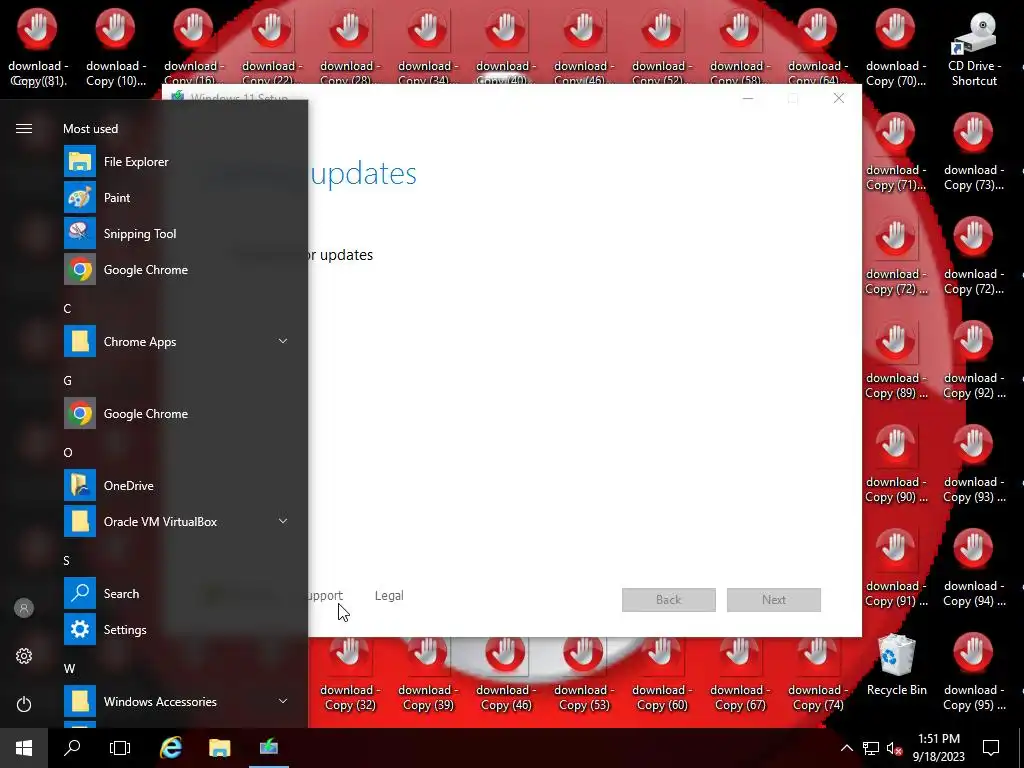
Task: Click the letter O section header
Action: pyautogui.click(x=68, y=453)
